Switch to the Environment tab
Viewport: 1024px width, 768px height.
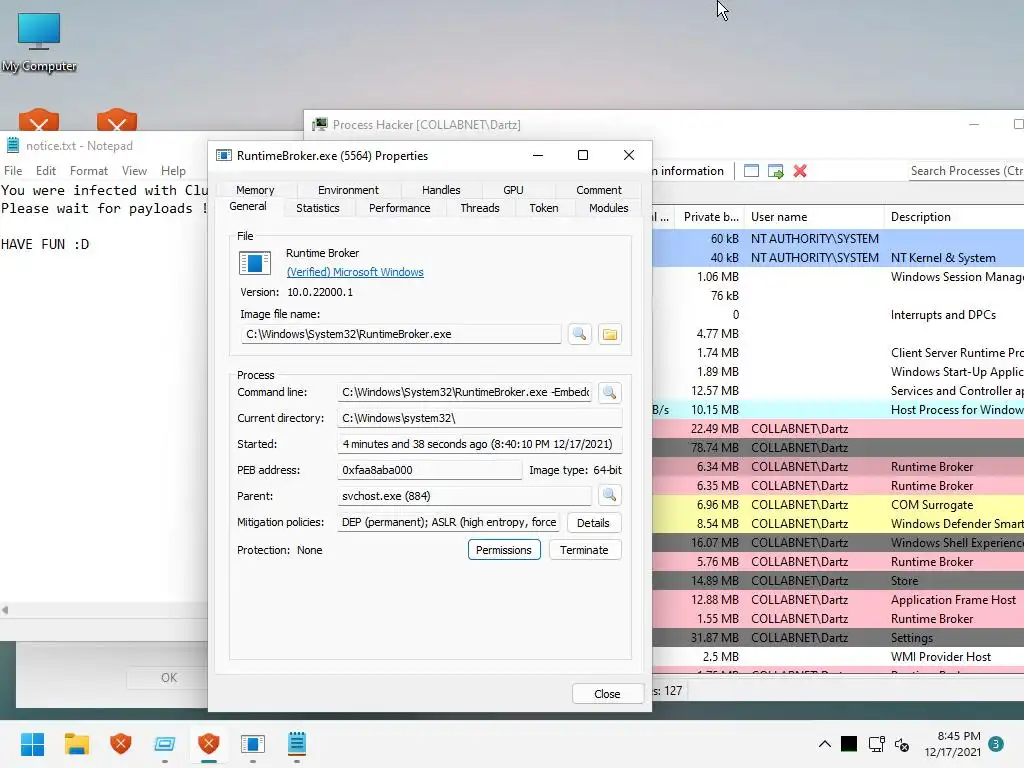[x=348, y=190]
